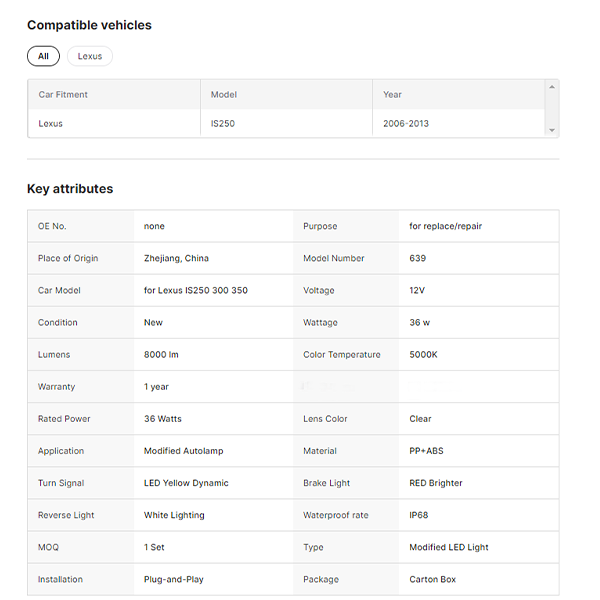Click the 'for Lexus IS250 300 350' value
The width and height of the screenshot is (600, 600).
click(195, 290)
